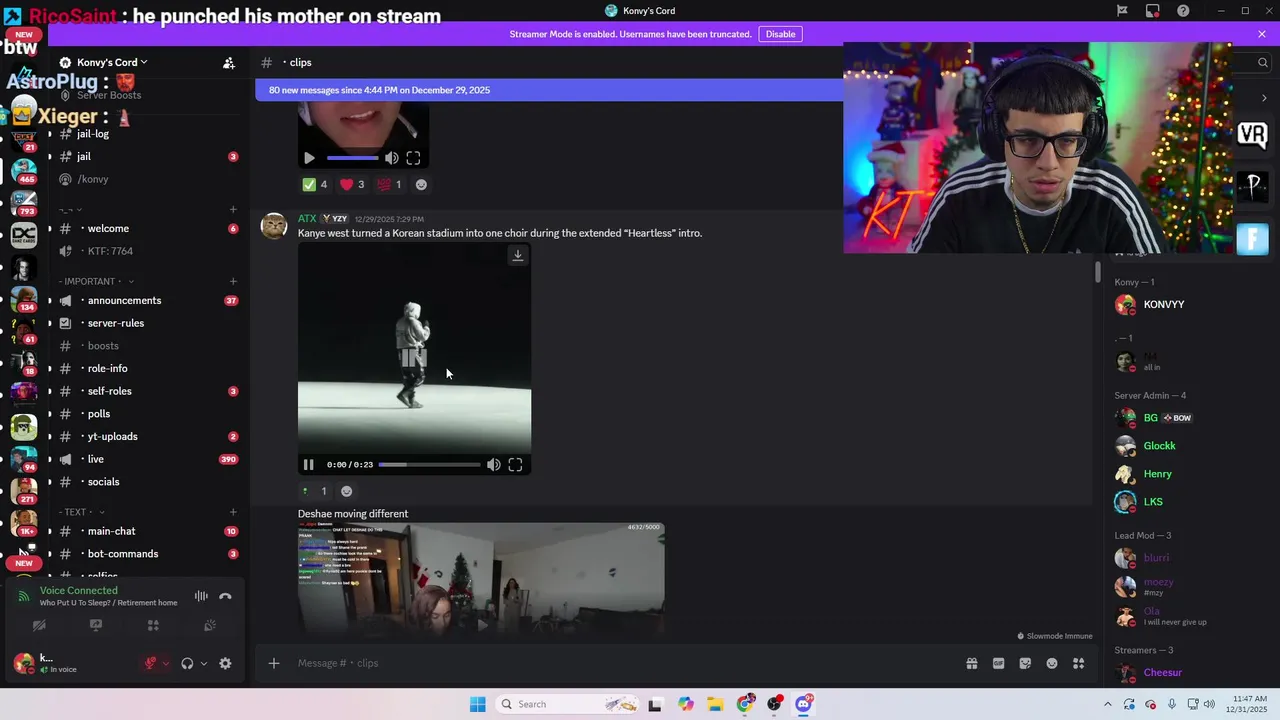The width and height of the screenshot is (1280, 720).
Task: Turn on camera in voice panel
Action: coord(39,625)
